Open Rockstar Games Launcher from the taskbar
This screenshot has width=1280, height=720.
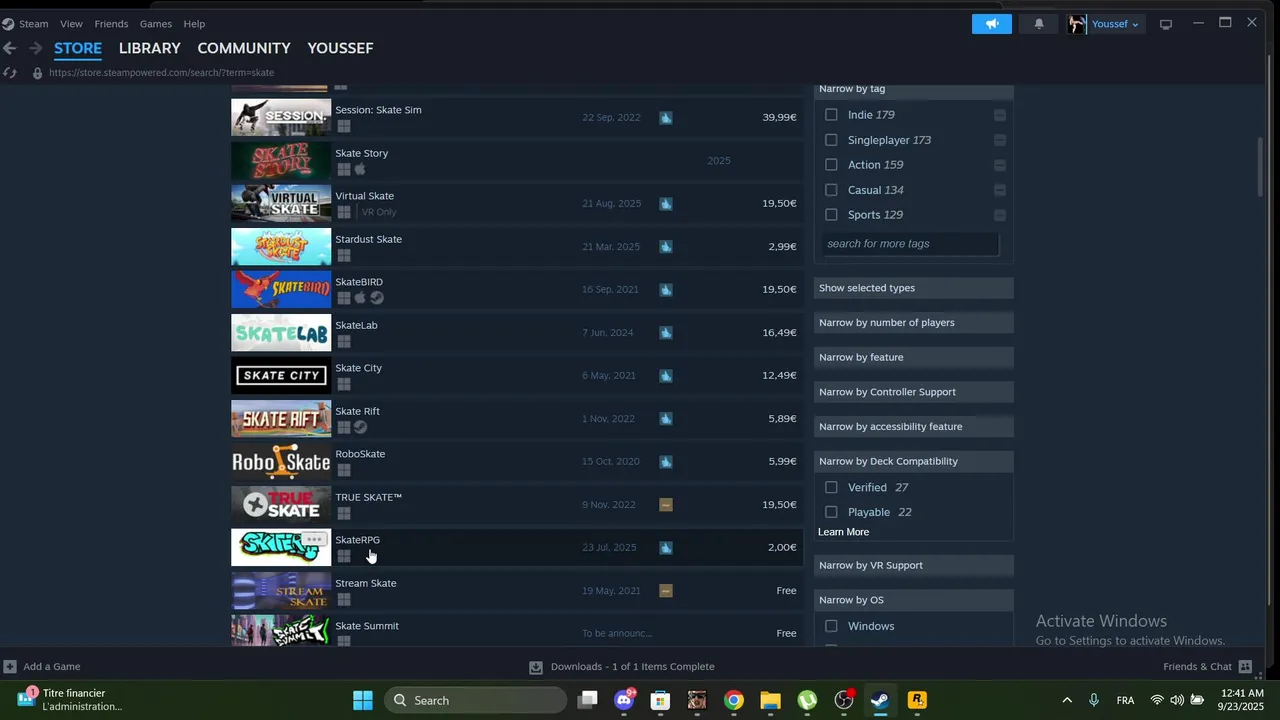coord(917,700)
